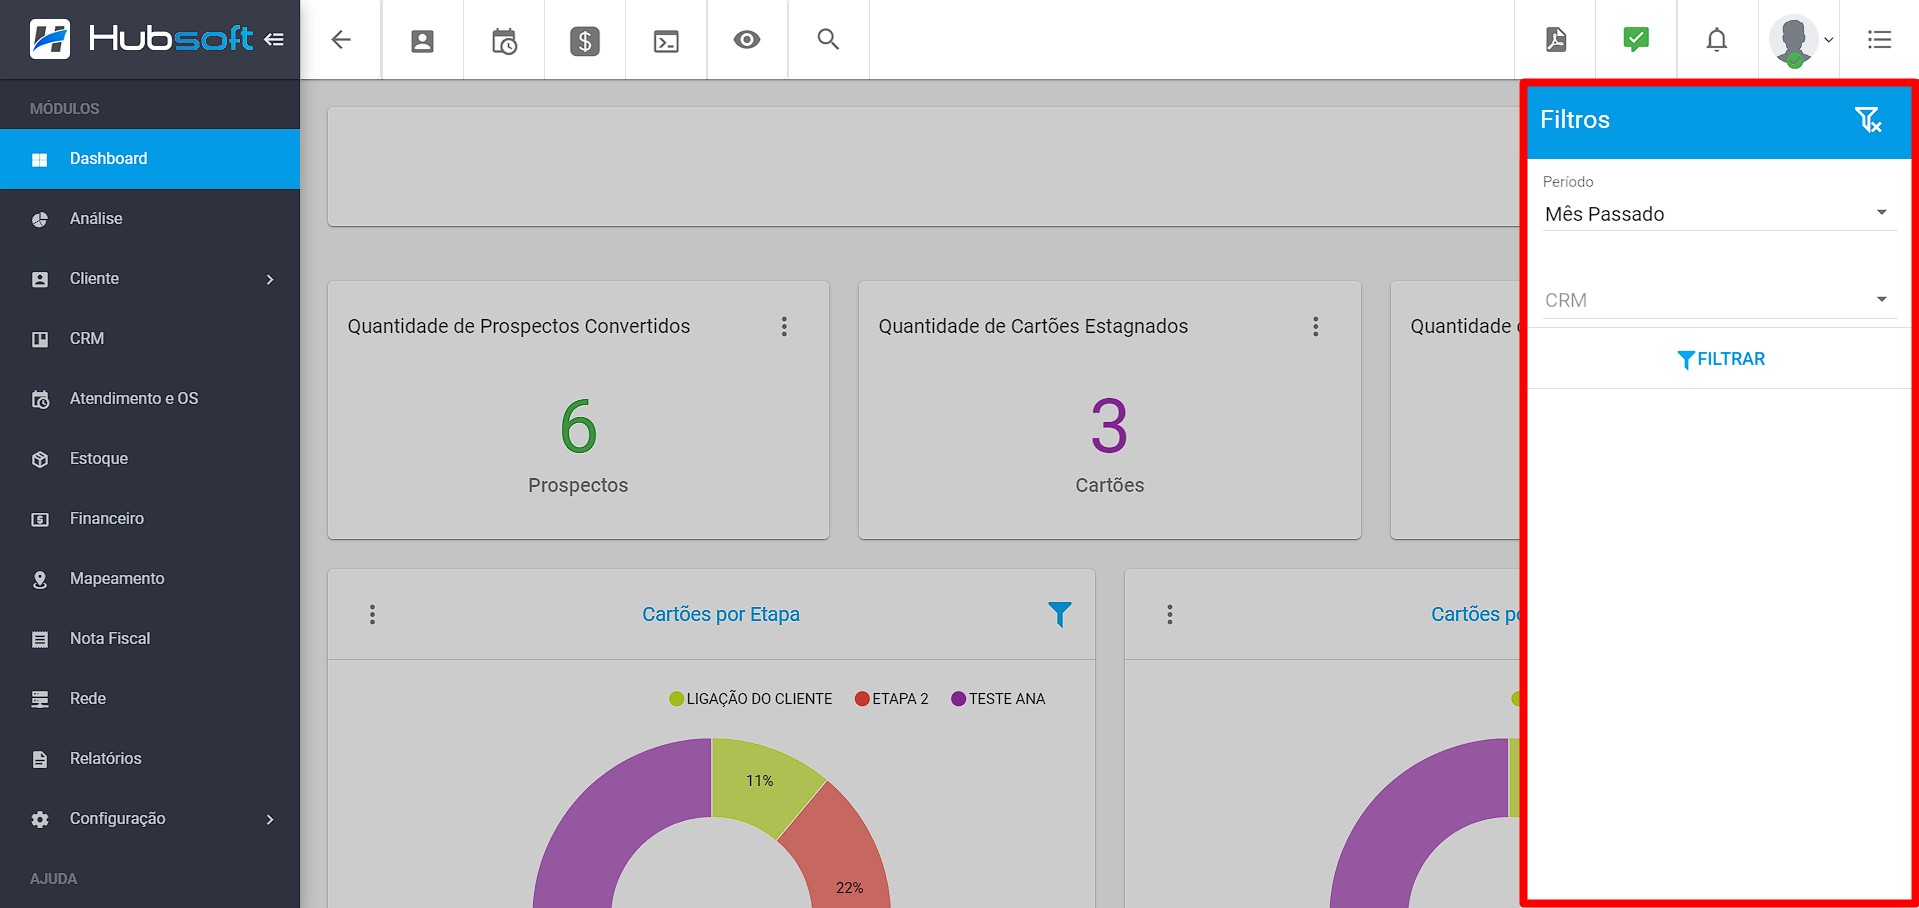Click the FILTRAR button in the Filtros panel
The width and height of the screenshot is (1919, 908).
pos(1720,358)
